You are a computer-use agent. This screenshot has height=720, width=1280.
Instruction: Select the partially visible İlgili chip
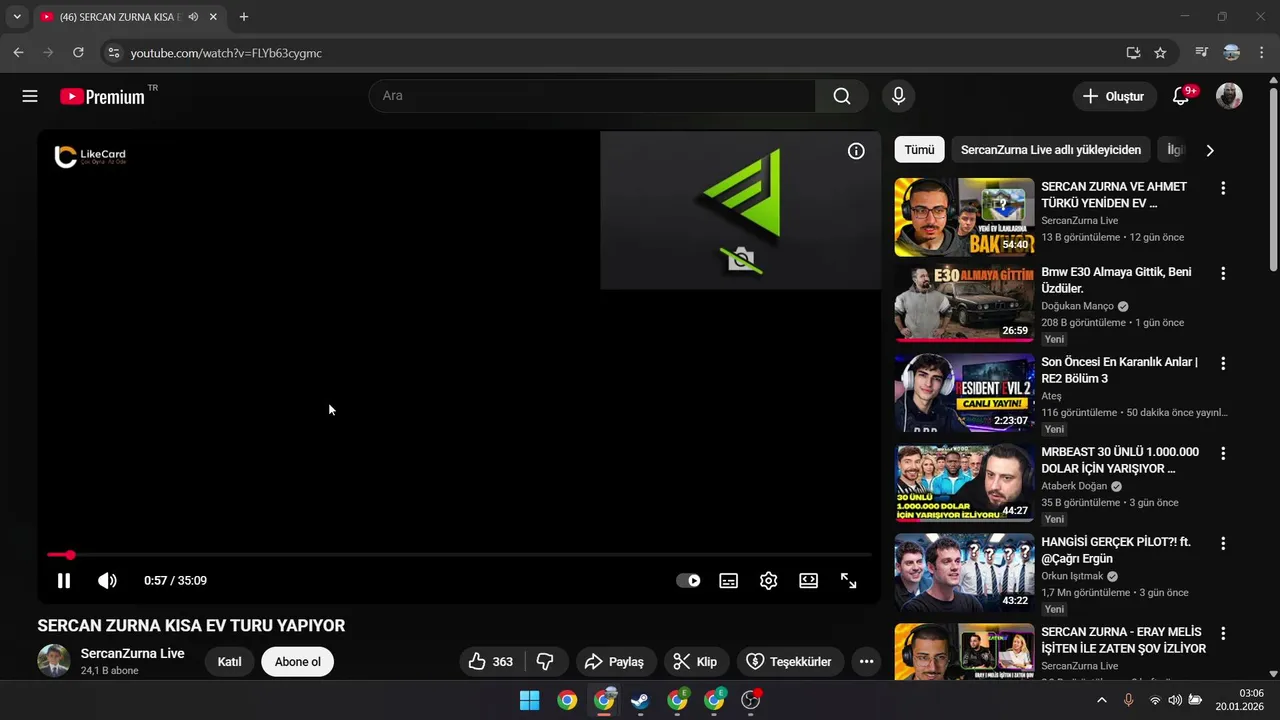pyautogui.click(x=1175, y=150)
